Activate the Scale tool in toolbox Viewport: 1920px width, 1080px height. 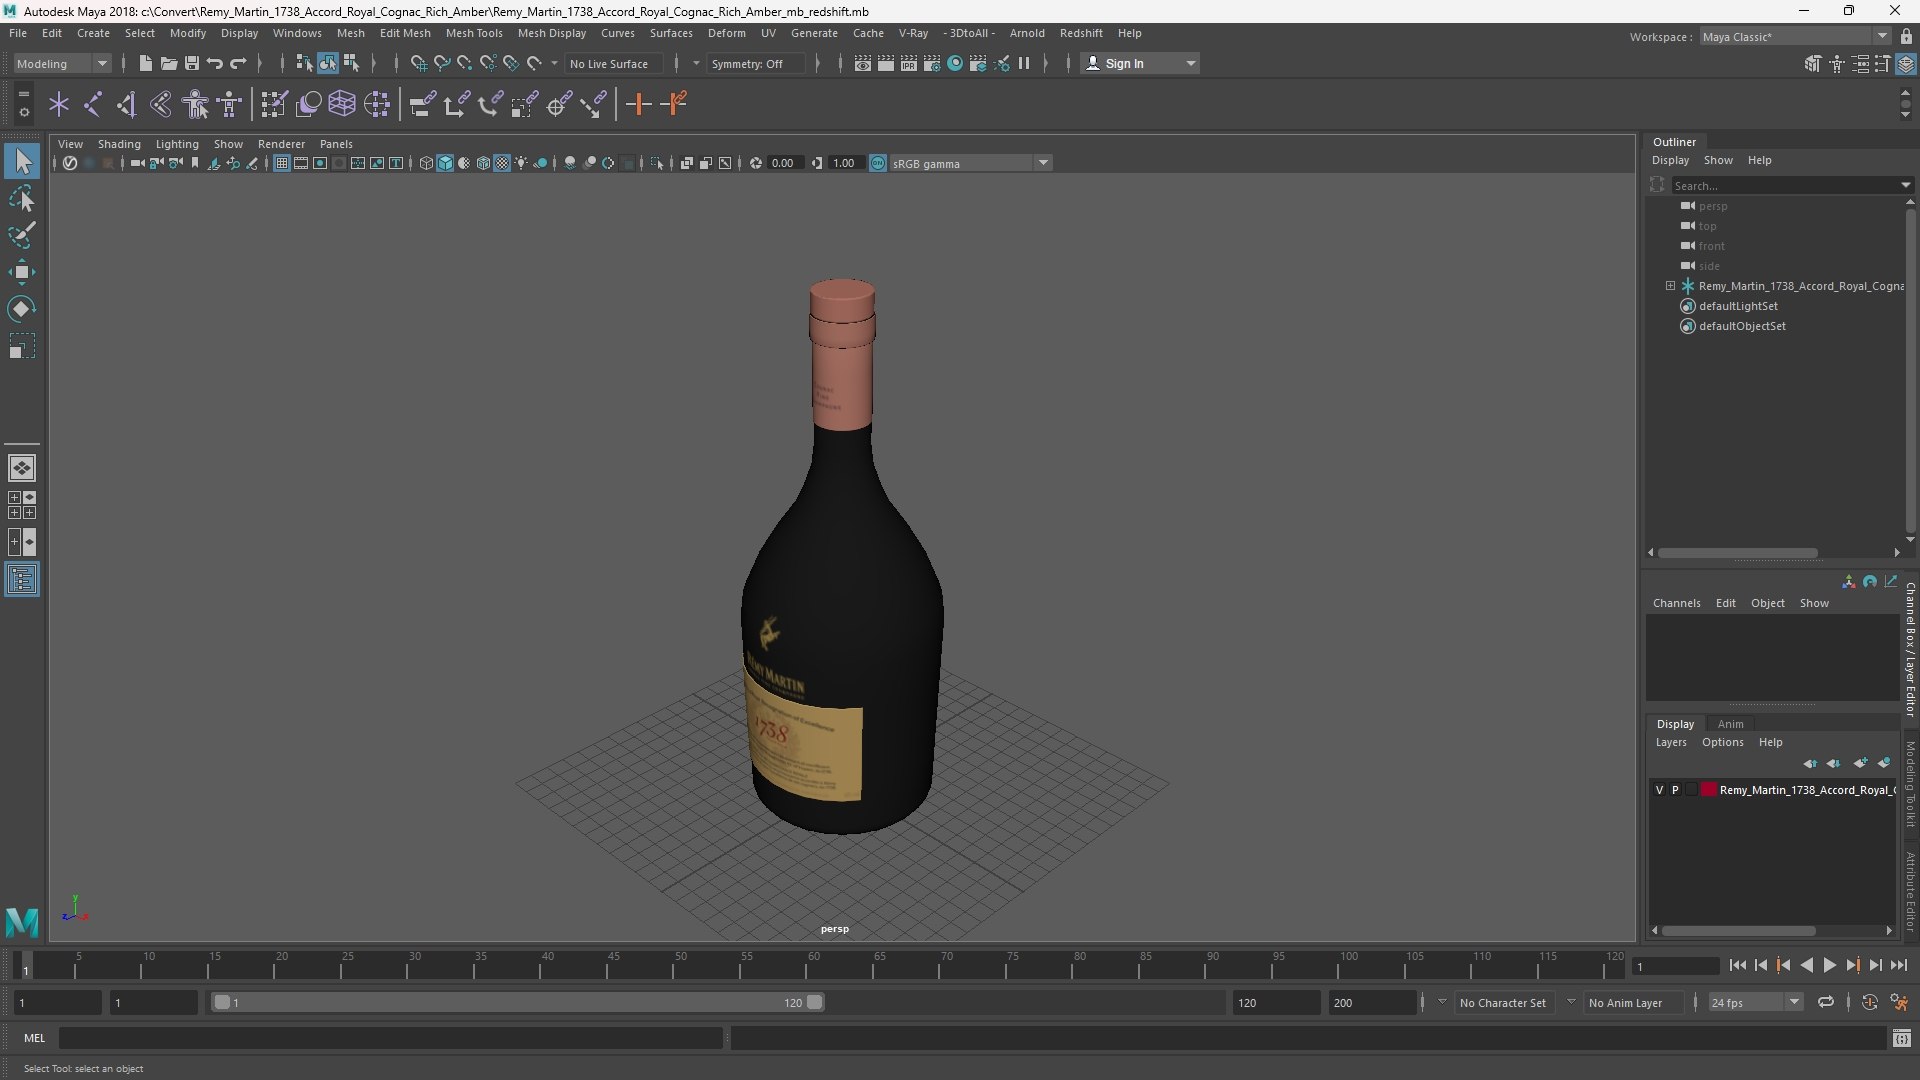[x=22, y=346]
